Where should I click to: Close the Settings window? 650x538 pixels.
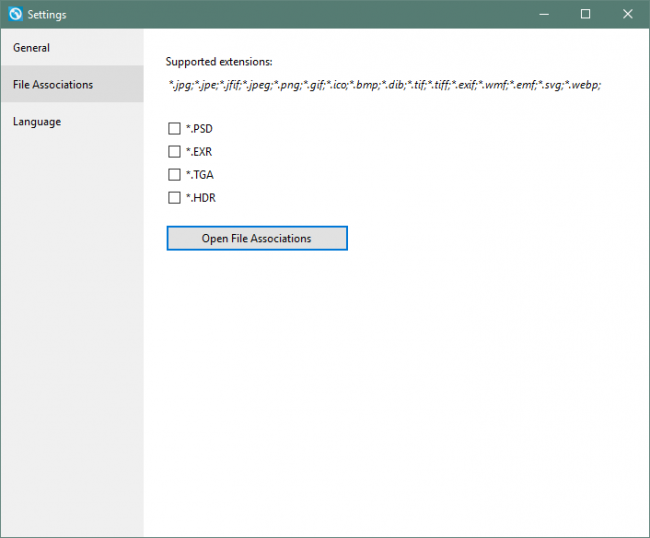pos(627,14)
